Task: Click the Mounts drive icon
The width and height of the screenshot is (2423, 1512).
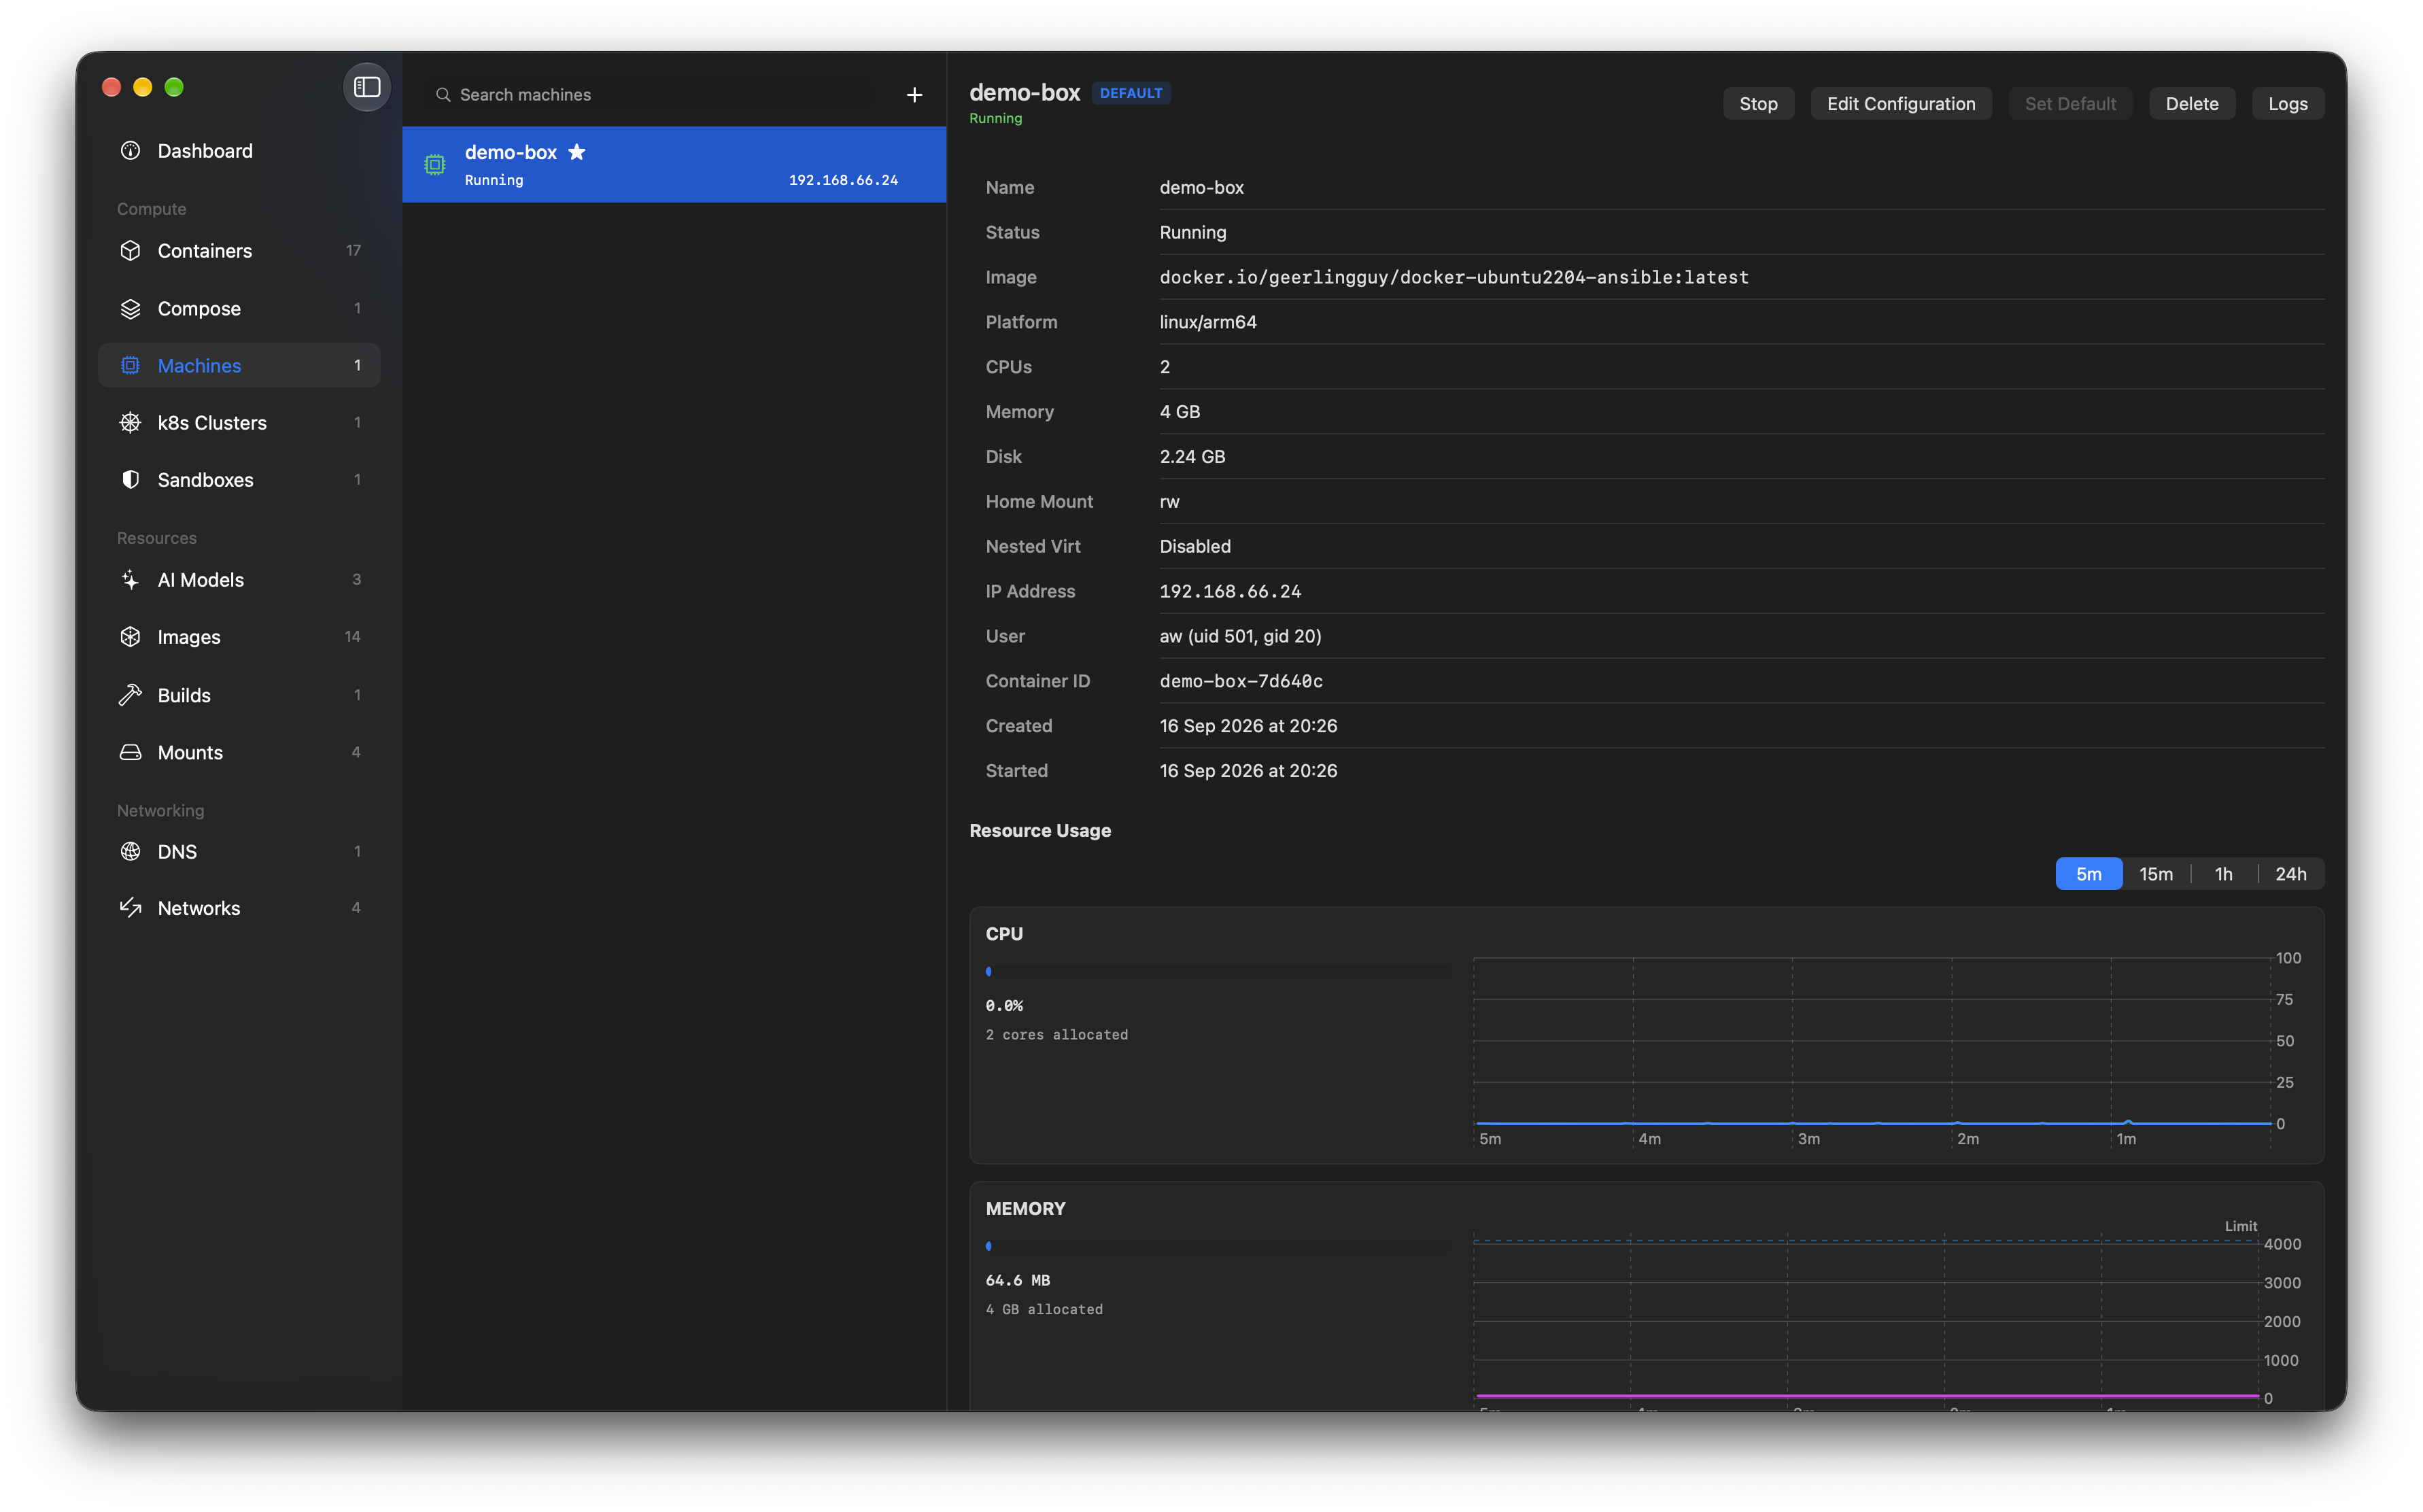Action: (130, 752)
